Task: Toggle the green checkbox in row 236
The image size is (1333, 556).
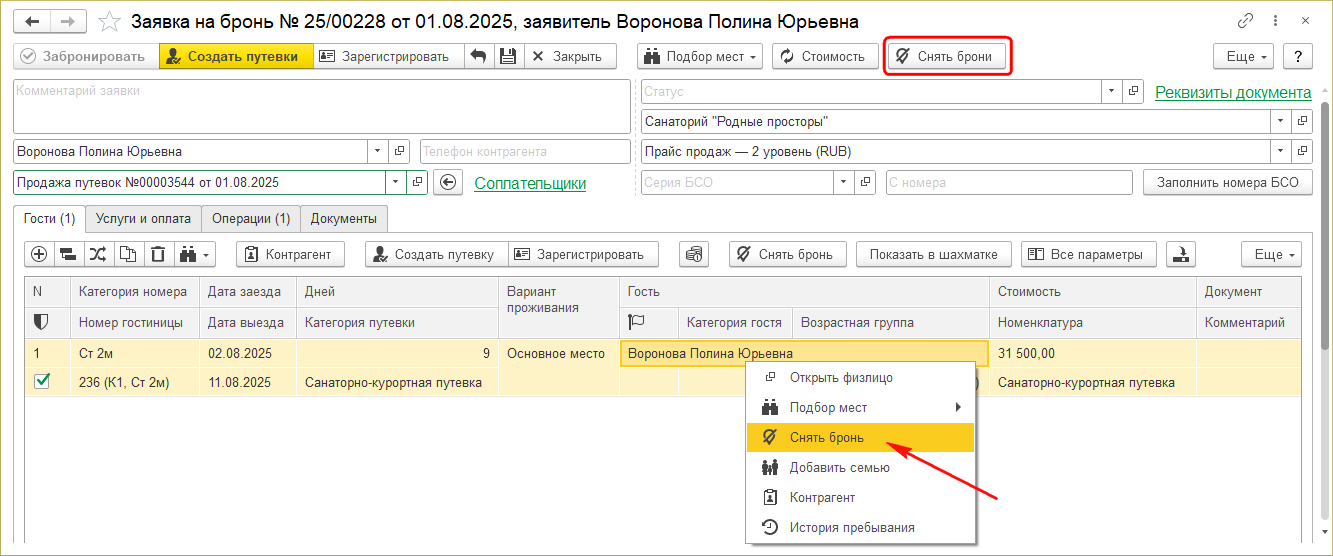Action: pos(42,381)
